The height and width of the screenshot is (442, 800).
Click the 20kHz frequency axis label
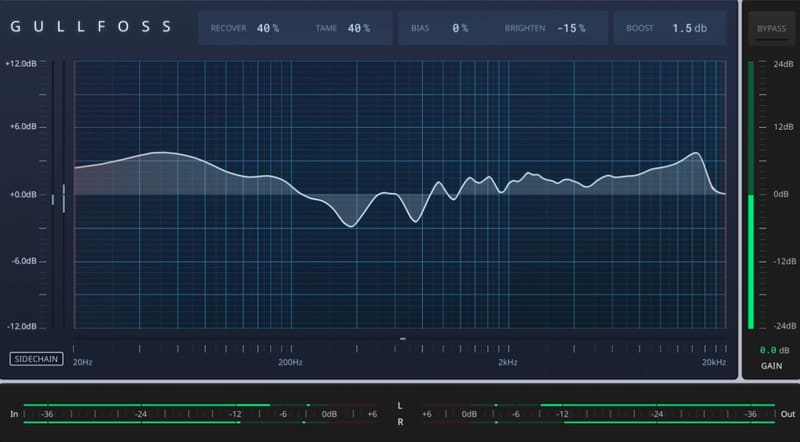(x=714, y=362)
